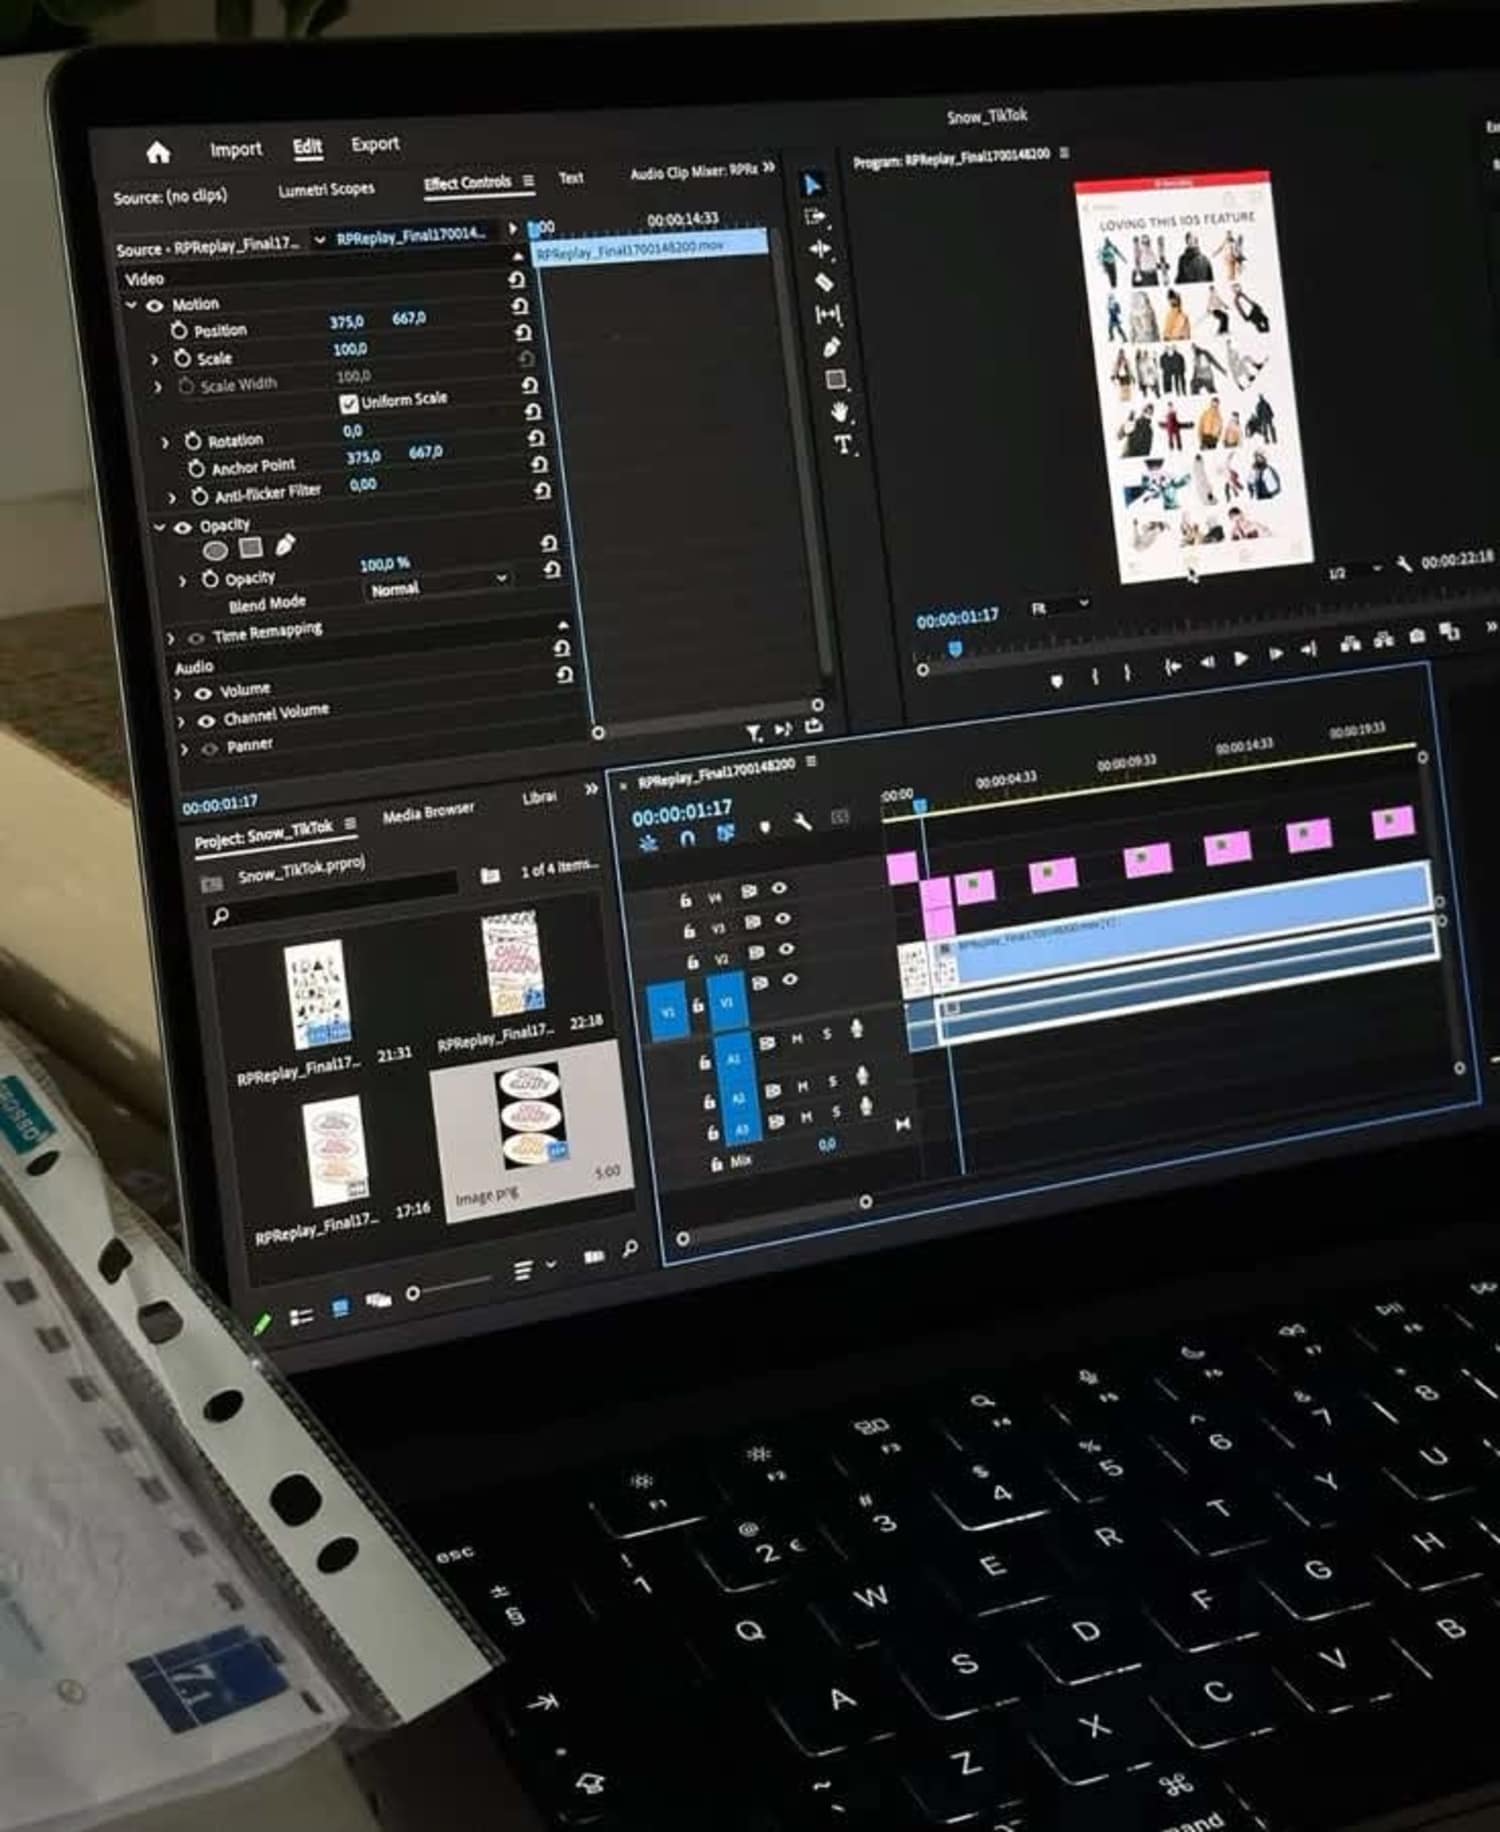The height and width of the screenshot is (1832, 1500).
Task: Click the Home icon
Action: pyautogui.click(x=158, y=152)
